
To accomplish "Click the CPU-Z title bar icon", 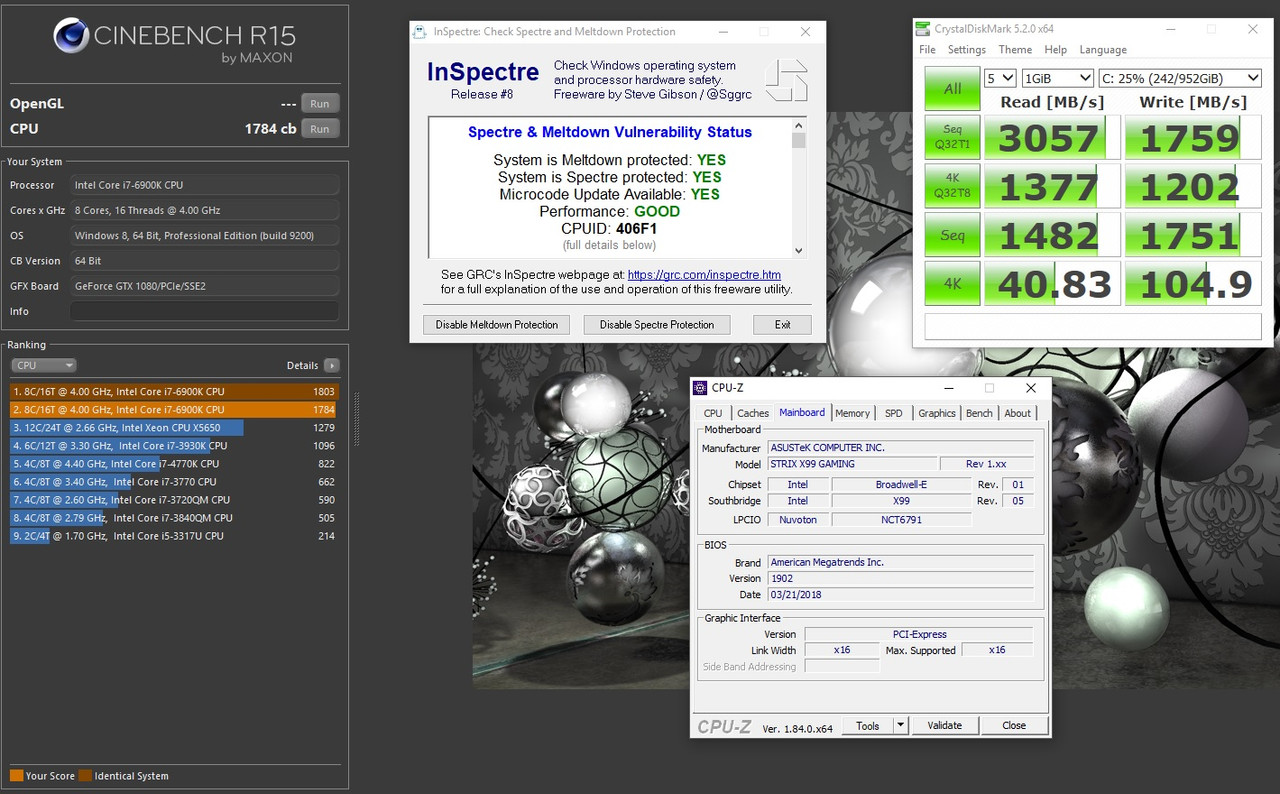I will click(x=700, y=388).
